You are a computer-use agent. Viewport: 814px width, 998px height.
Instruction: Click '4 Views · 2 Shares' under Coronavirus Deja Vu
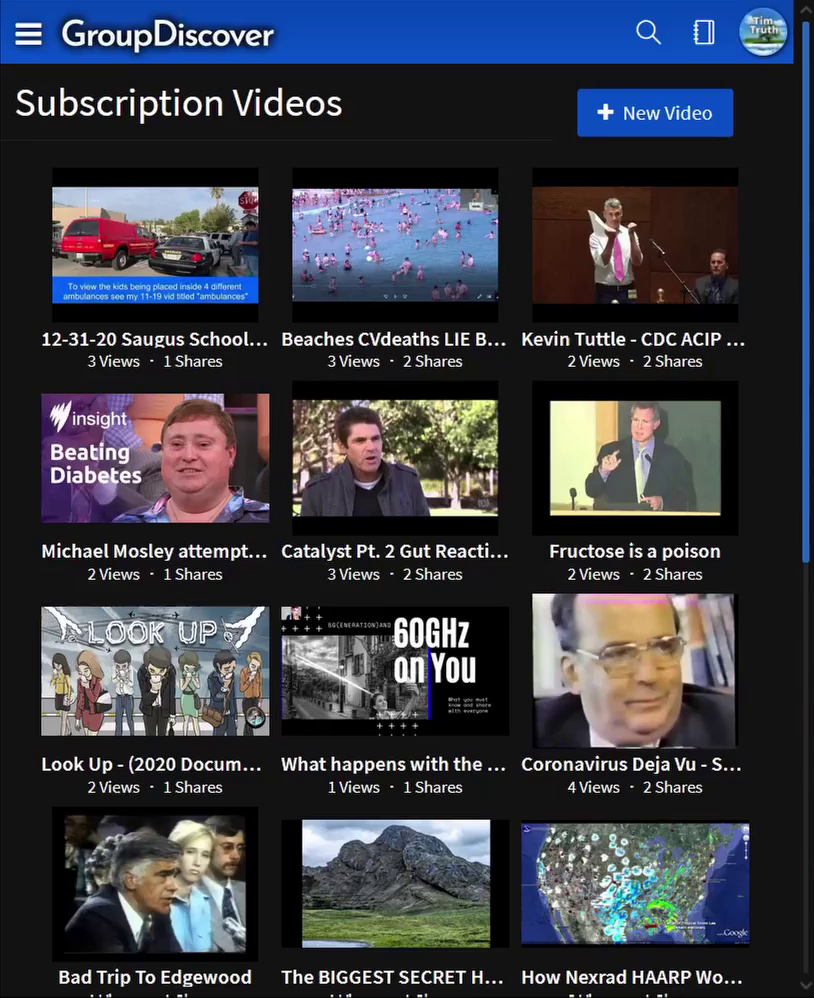[x=635, y=787]
